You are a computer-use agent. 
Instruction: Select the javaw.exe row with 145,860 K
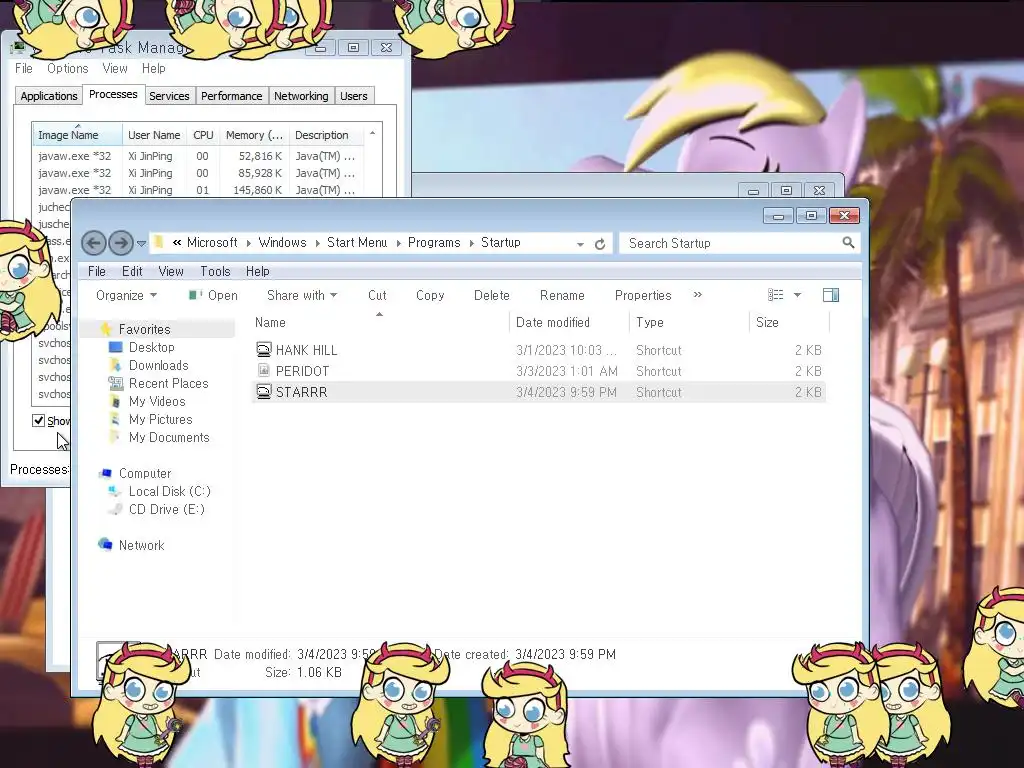pyautogui.click(x=198, y=190)
